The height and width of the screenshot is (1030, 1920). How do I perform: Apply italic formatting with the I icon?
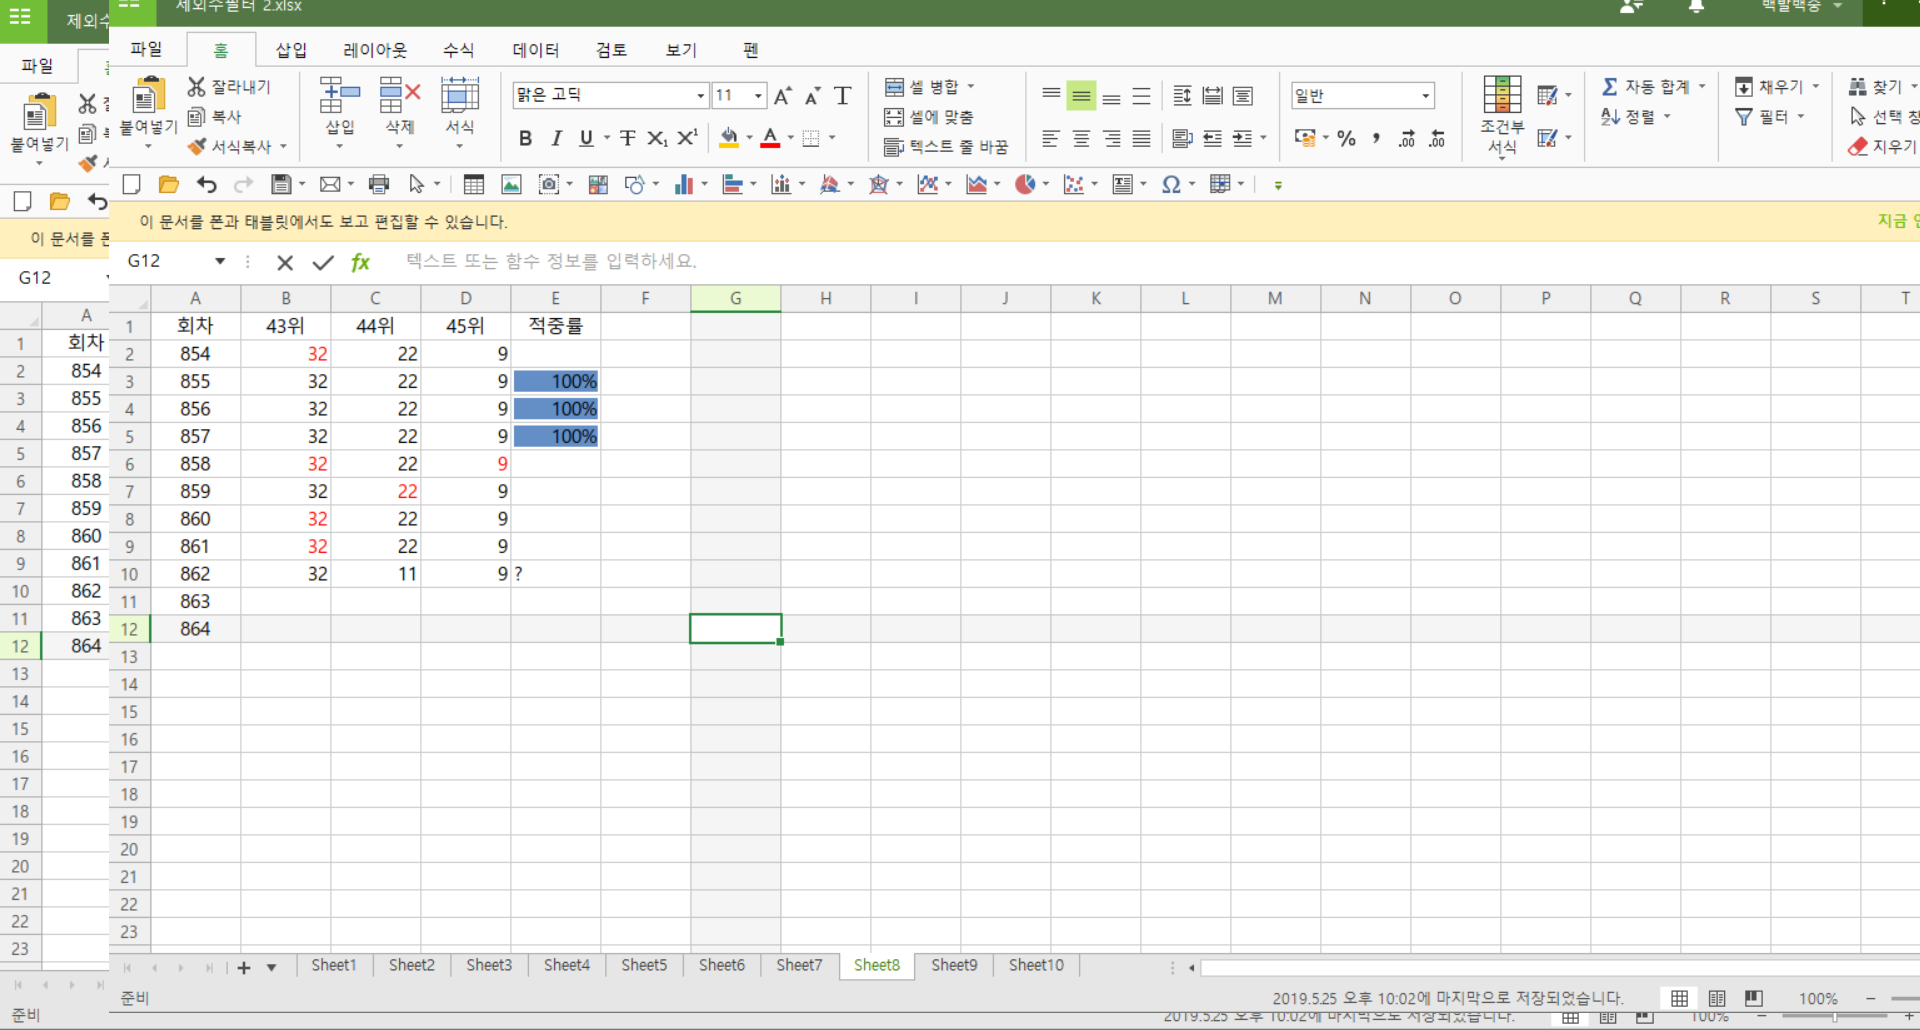556,139
